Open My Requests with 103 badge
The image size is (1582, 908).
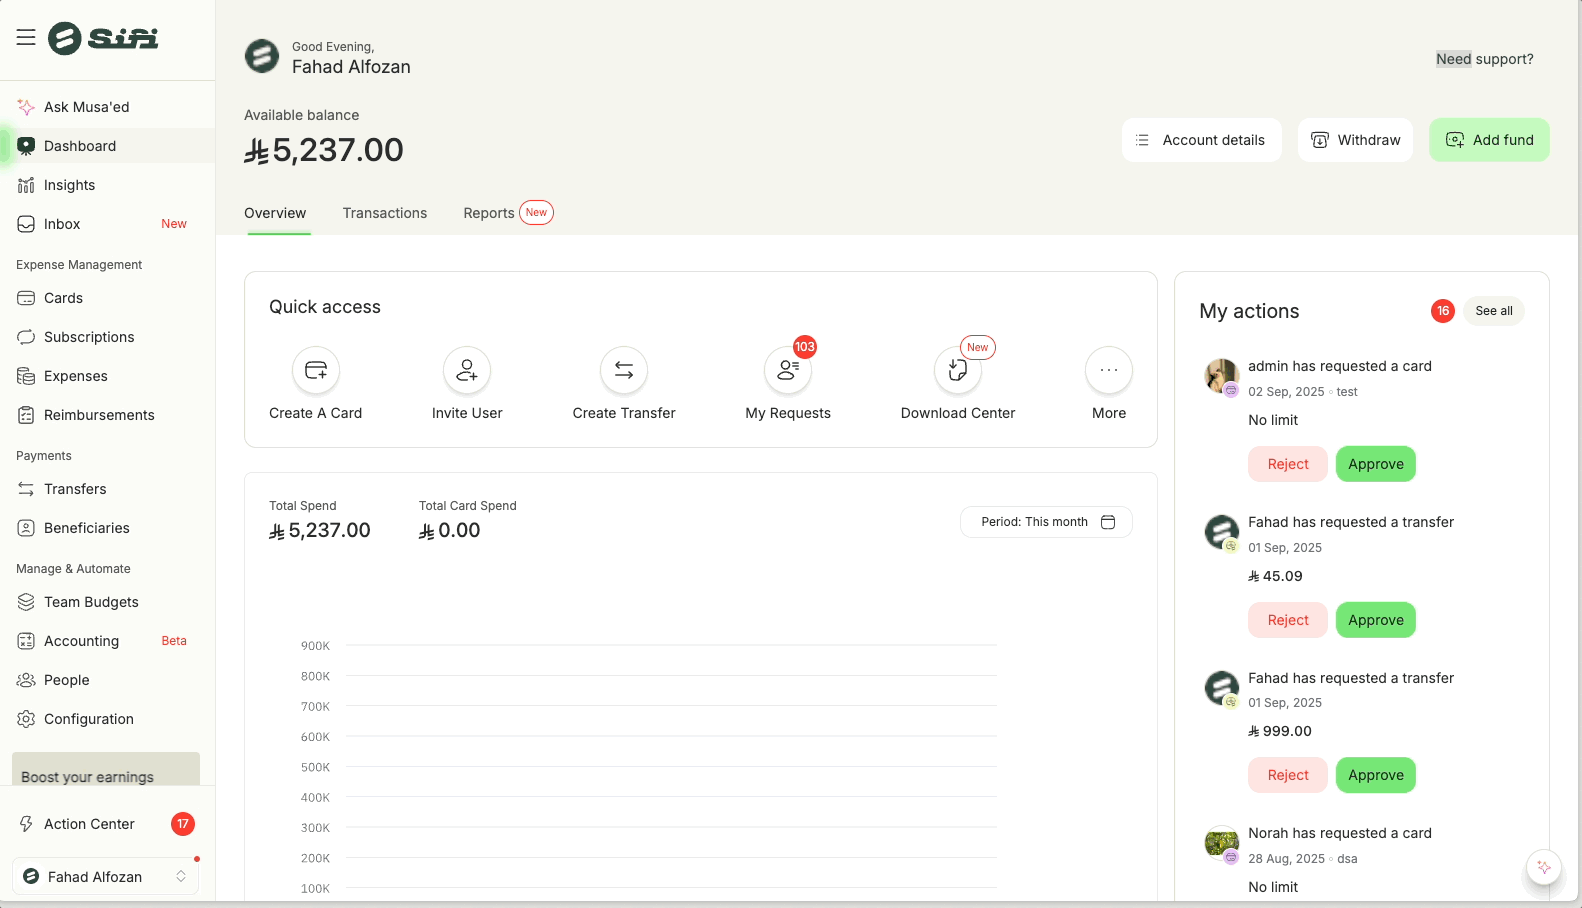[788, 371]
